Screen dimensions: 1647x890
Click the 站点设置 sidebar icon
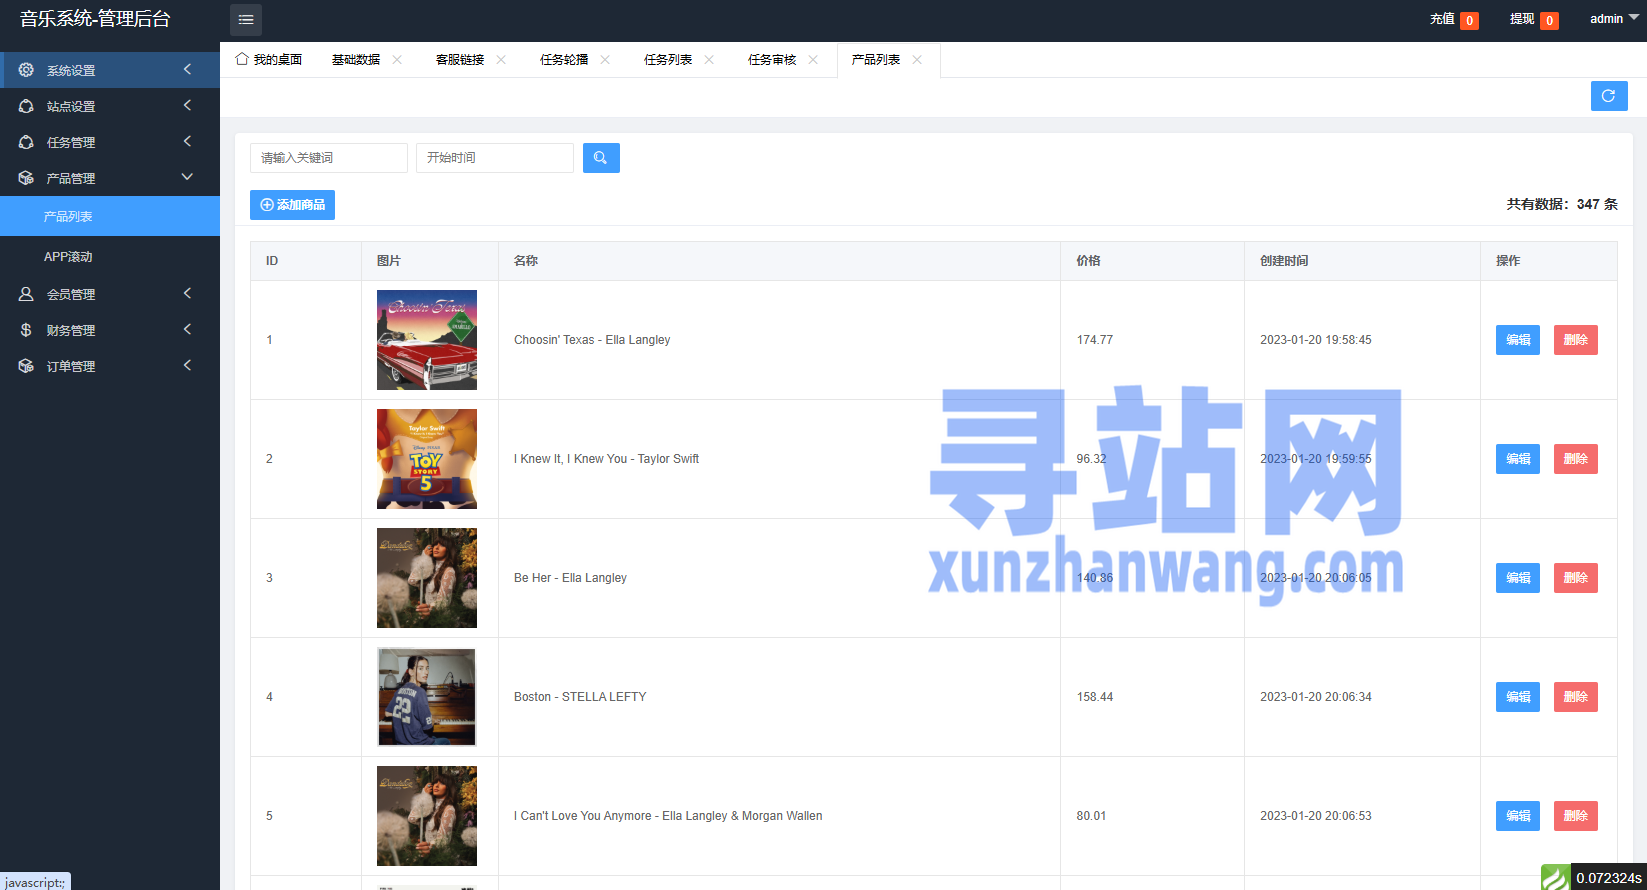26,106
